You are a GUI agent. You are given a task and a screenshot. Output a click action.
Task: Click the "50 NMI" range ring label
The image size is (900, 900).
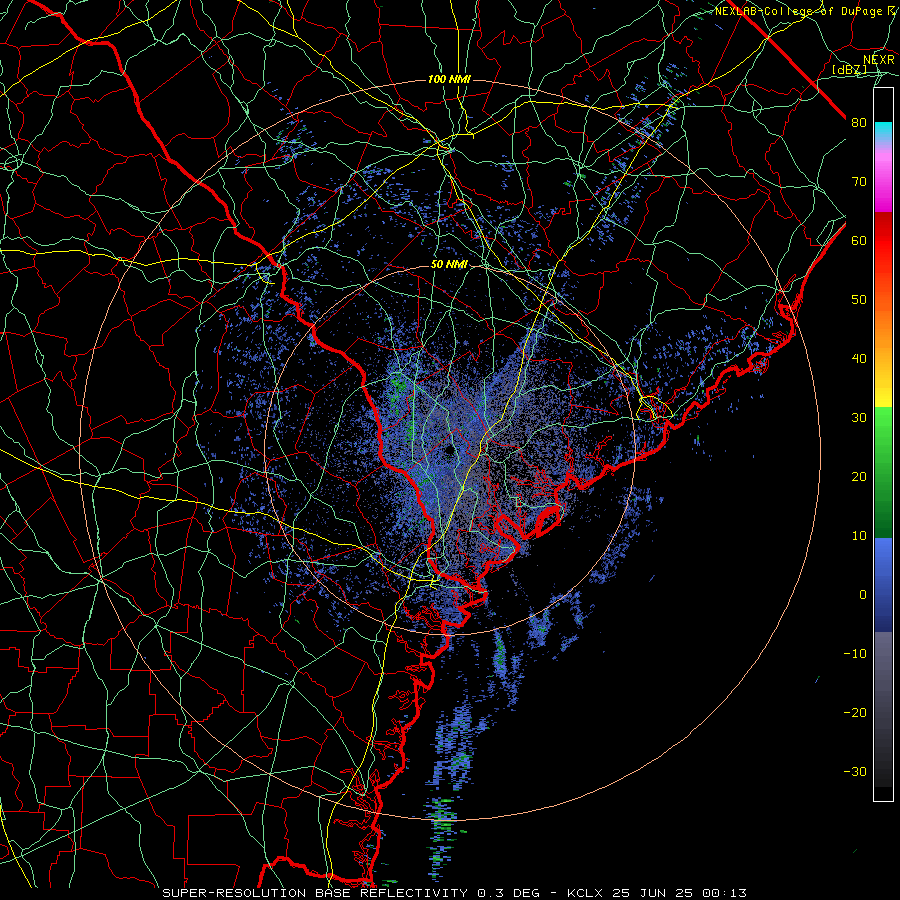click(449, 265)
